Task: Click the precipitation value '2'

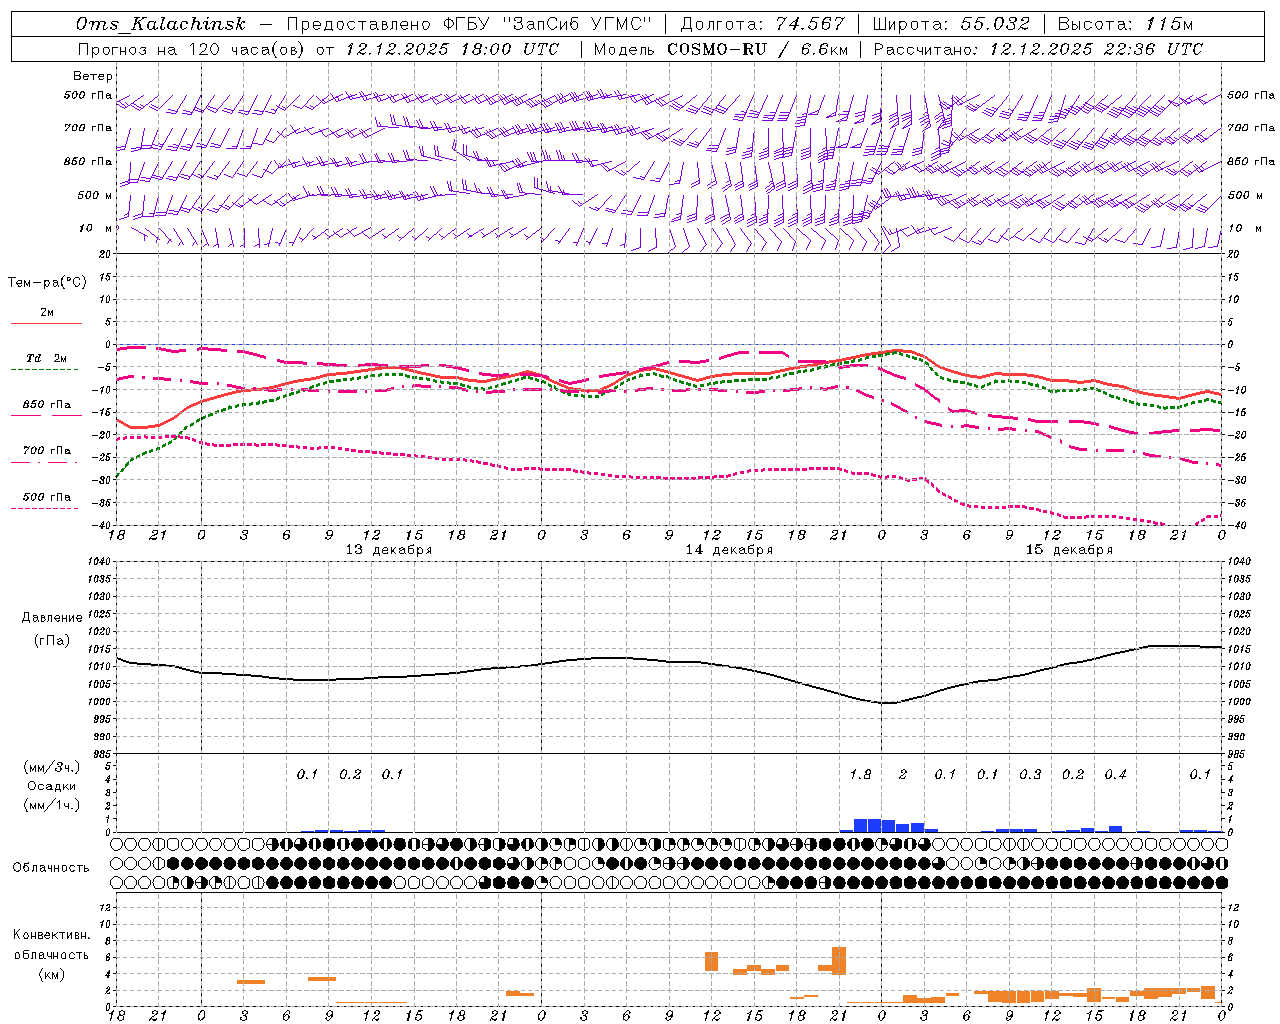Action: pos(903,775)
